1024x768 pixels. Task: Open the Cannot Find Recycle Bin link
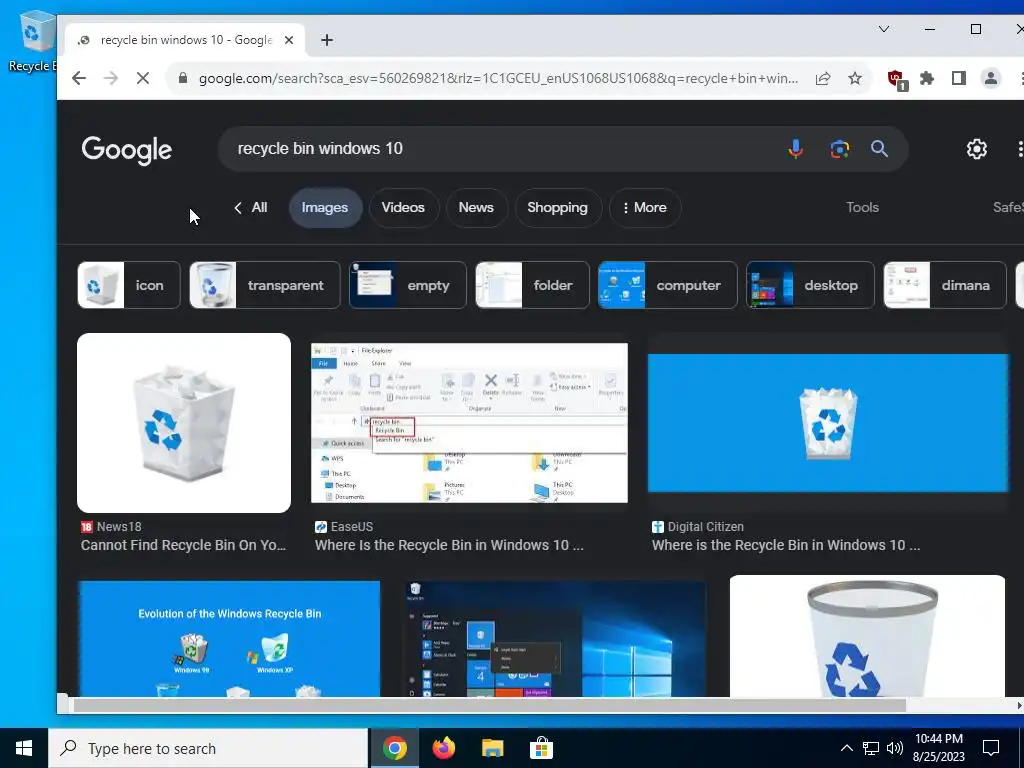184,545
